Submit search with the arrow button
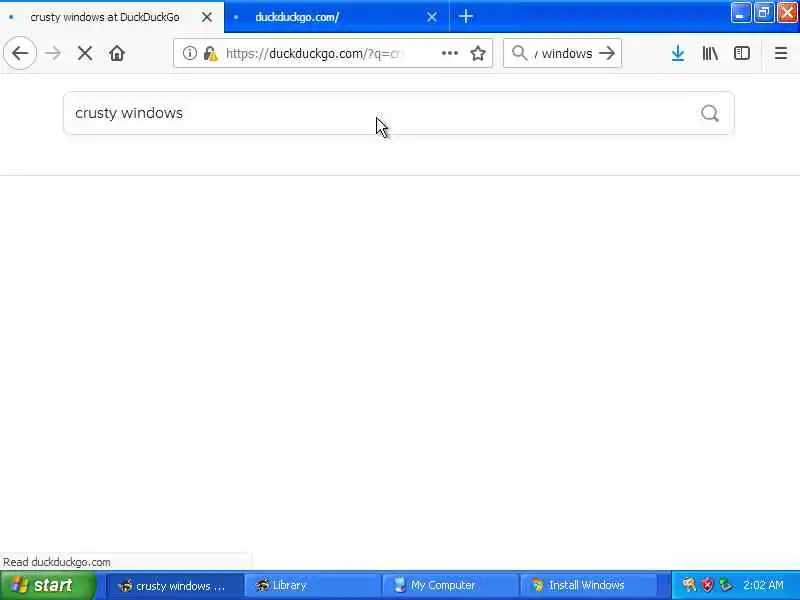Viewport: 800px width, 600px height. tap(607, 53)
